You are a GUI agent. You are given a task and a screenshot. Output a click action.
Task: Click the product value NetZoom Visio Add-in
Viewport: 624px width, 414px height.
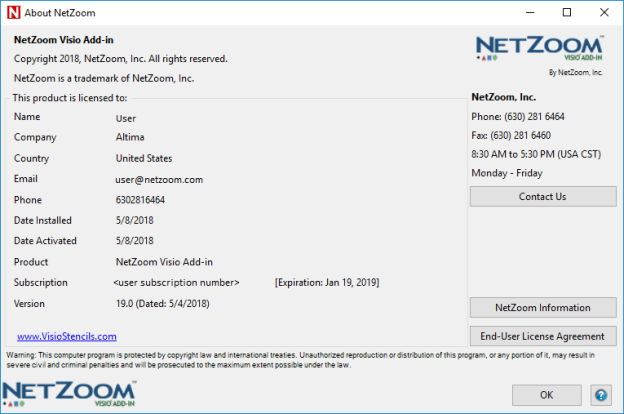164,262
